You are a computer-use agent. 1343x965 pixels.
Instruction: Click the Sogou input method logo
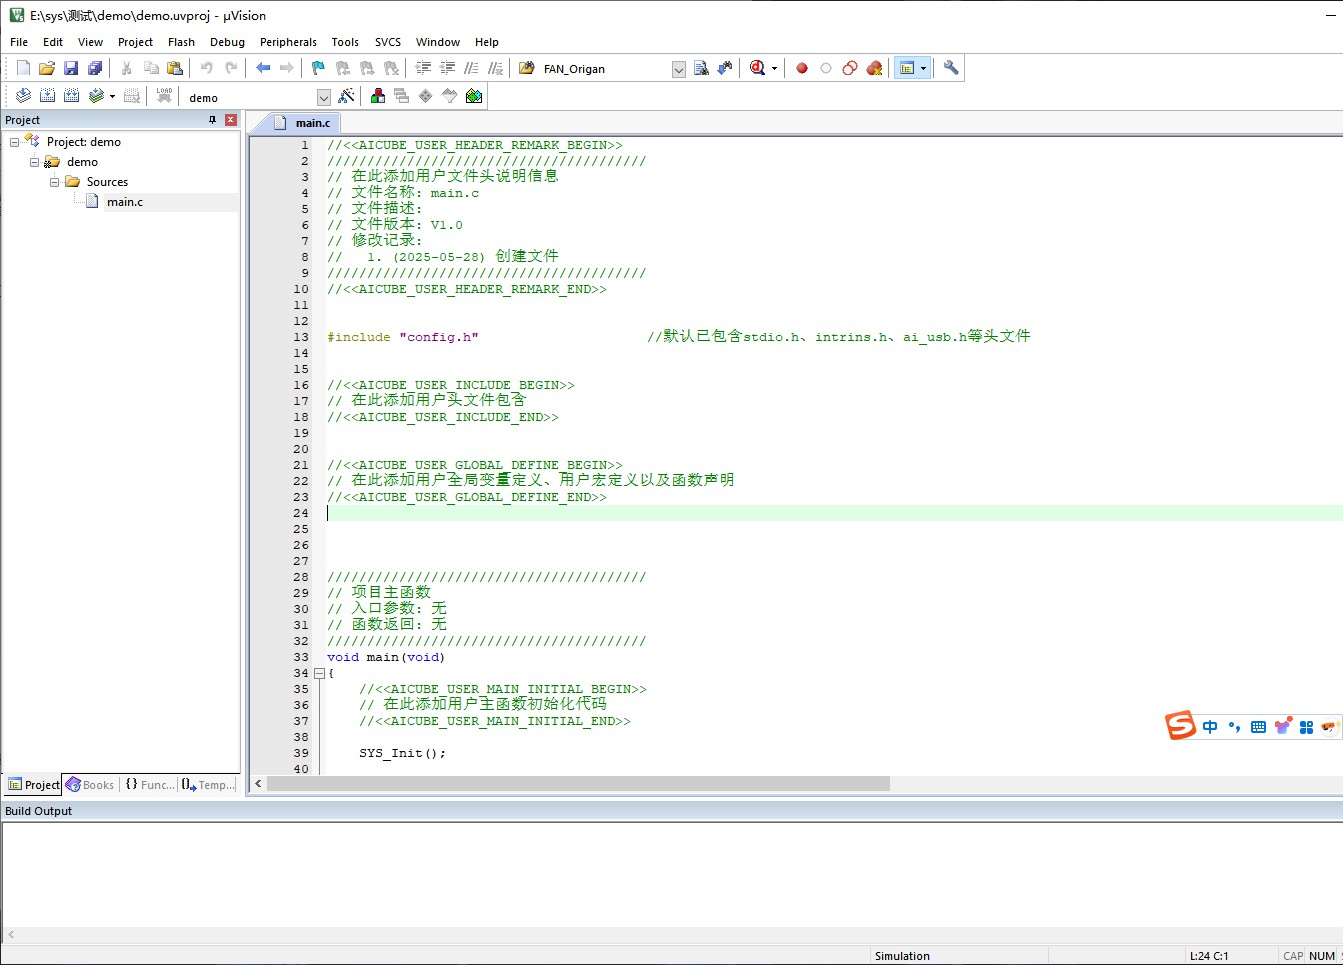(x=1181, y=726)
